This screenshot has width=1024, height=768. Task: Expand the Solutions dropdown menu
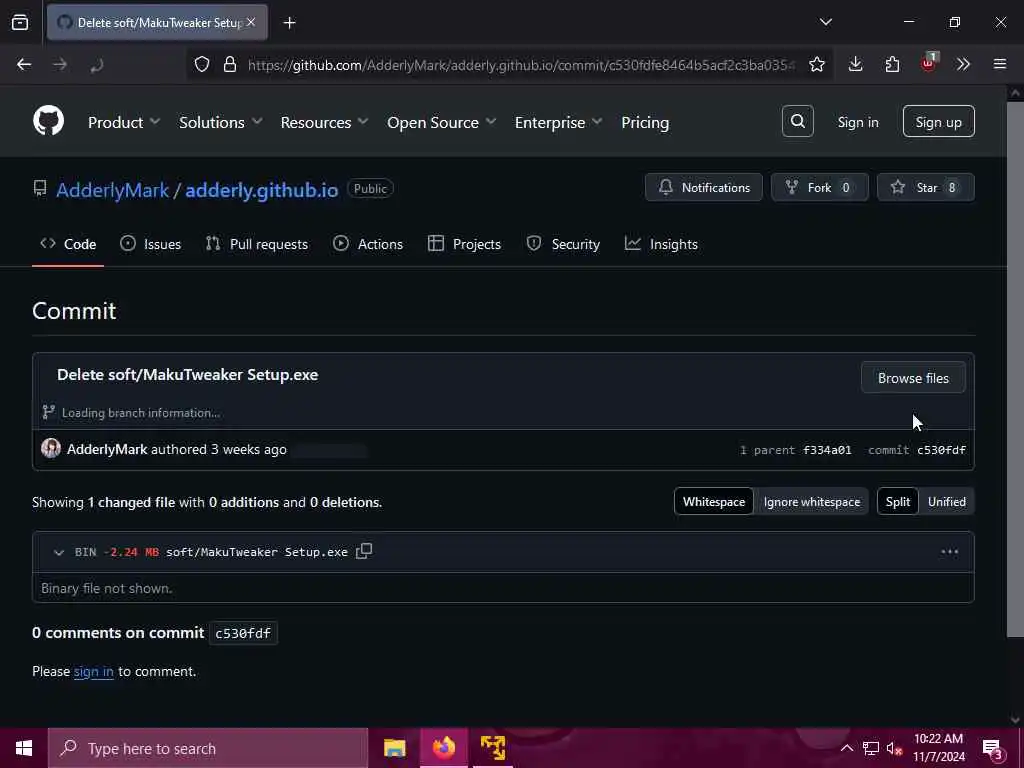(221, 122)
